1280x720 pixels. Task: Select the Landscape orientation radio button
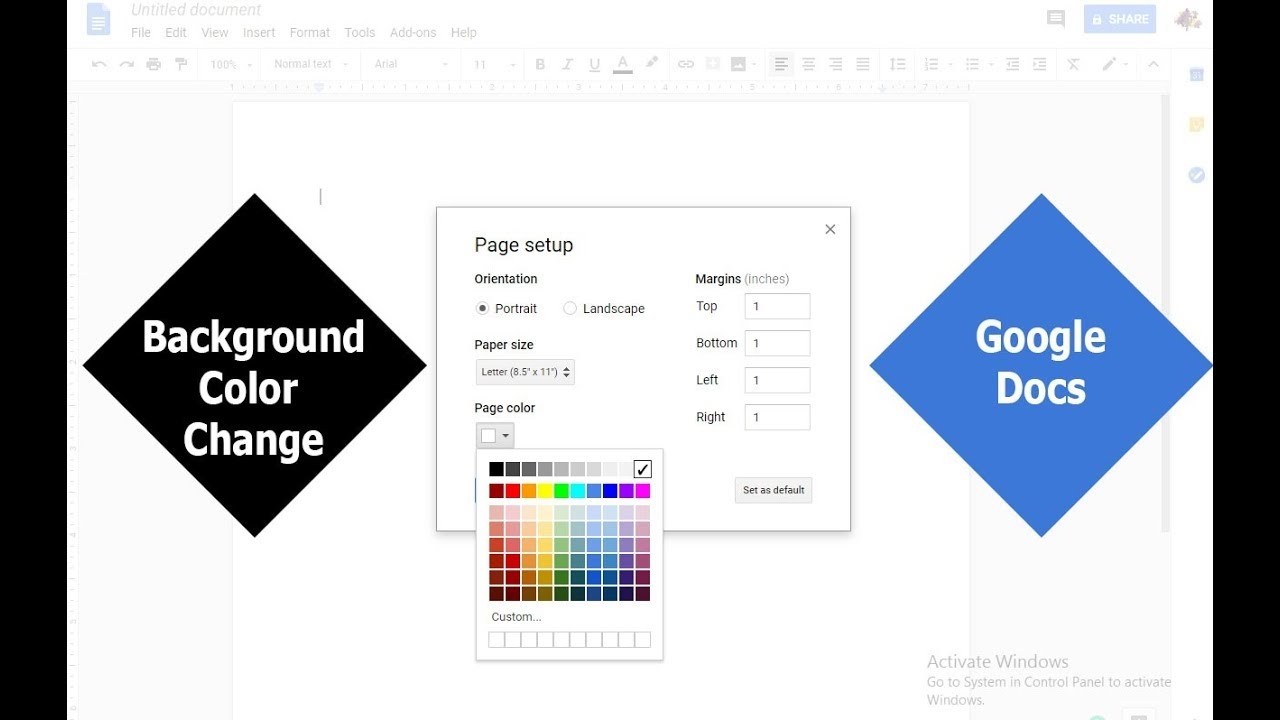point(570,308)
